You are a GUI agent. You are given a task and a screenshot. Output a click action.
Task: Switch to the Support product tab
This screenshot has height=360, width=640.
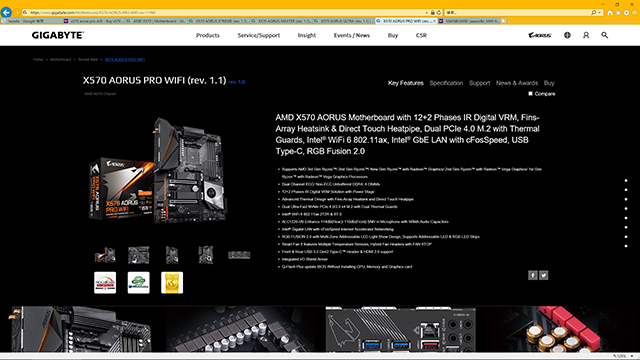point(480,83)
